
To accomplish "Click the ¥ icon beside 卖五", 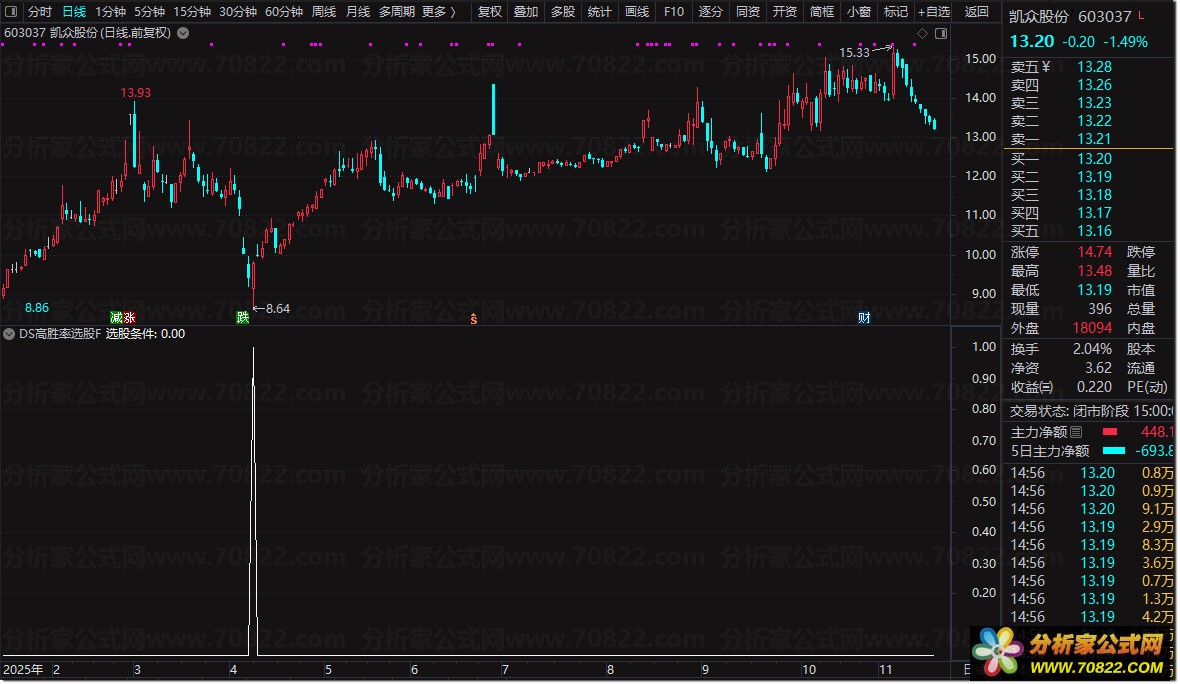I will (1046, 67).
